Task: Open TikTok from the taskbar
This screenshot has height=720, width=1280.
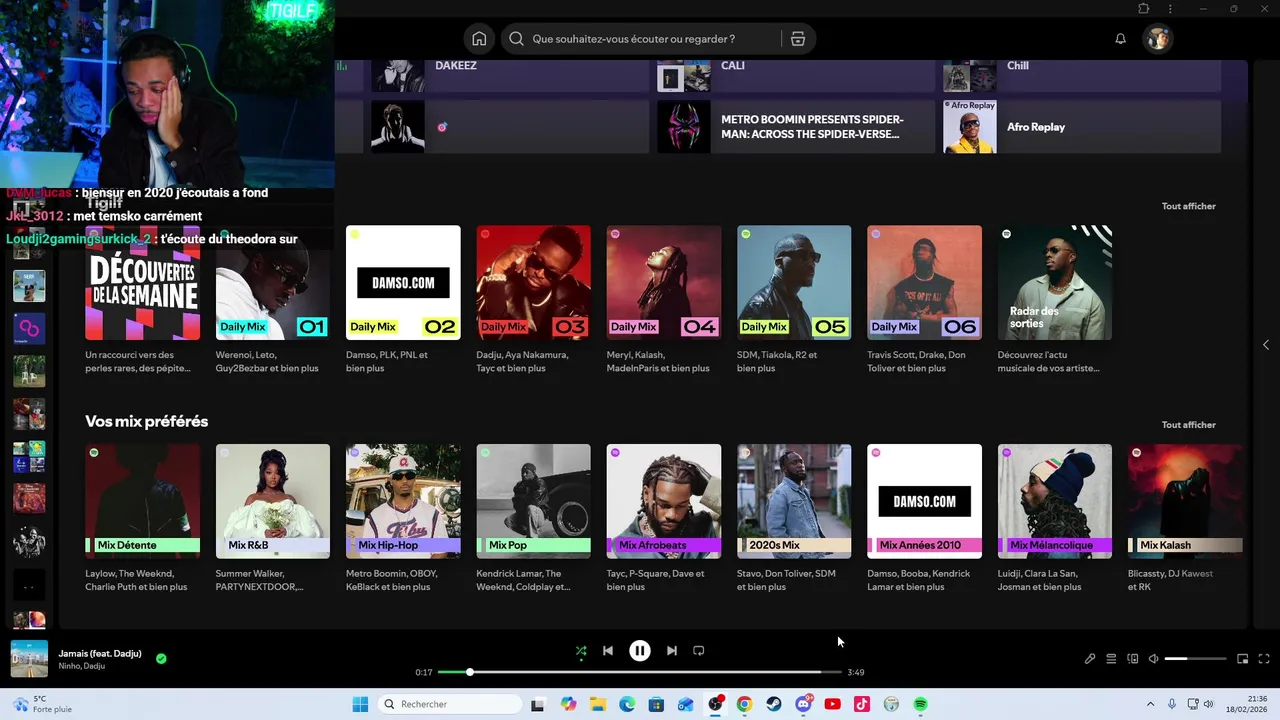Action: 862,704
